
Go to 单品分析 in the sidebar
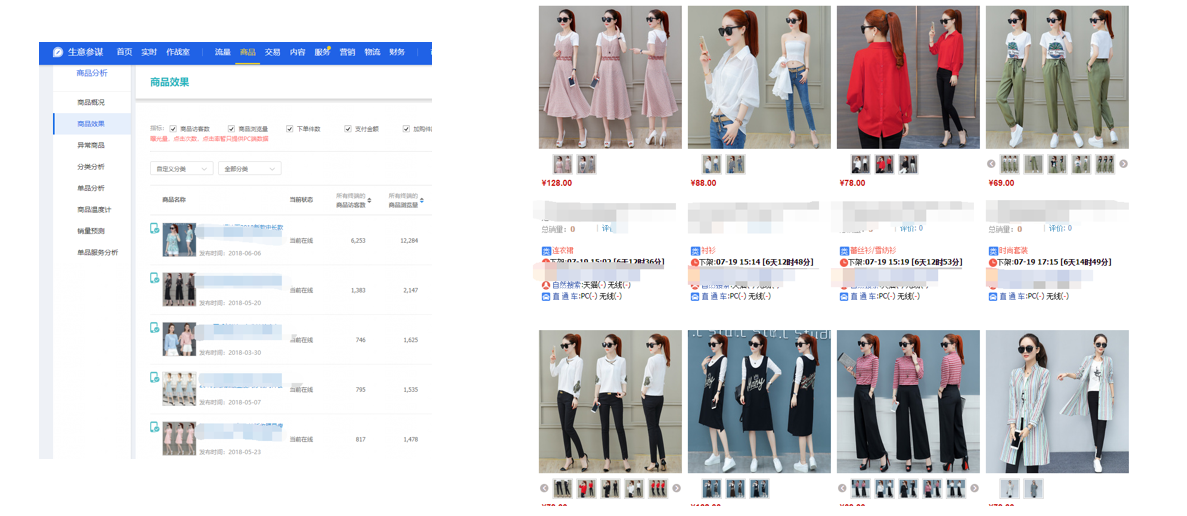[x=91, y=188]
